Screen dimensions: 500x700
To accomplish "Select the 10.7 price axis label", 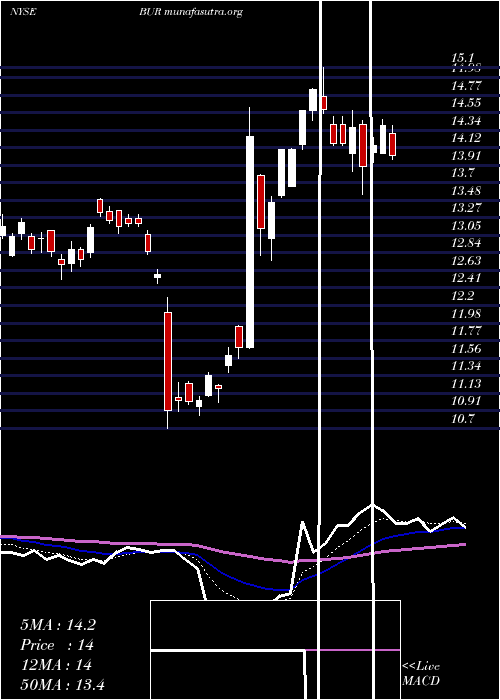I will (x=462, y=418).
